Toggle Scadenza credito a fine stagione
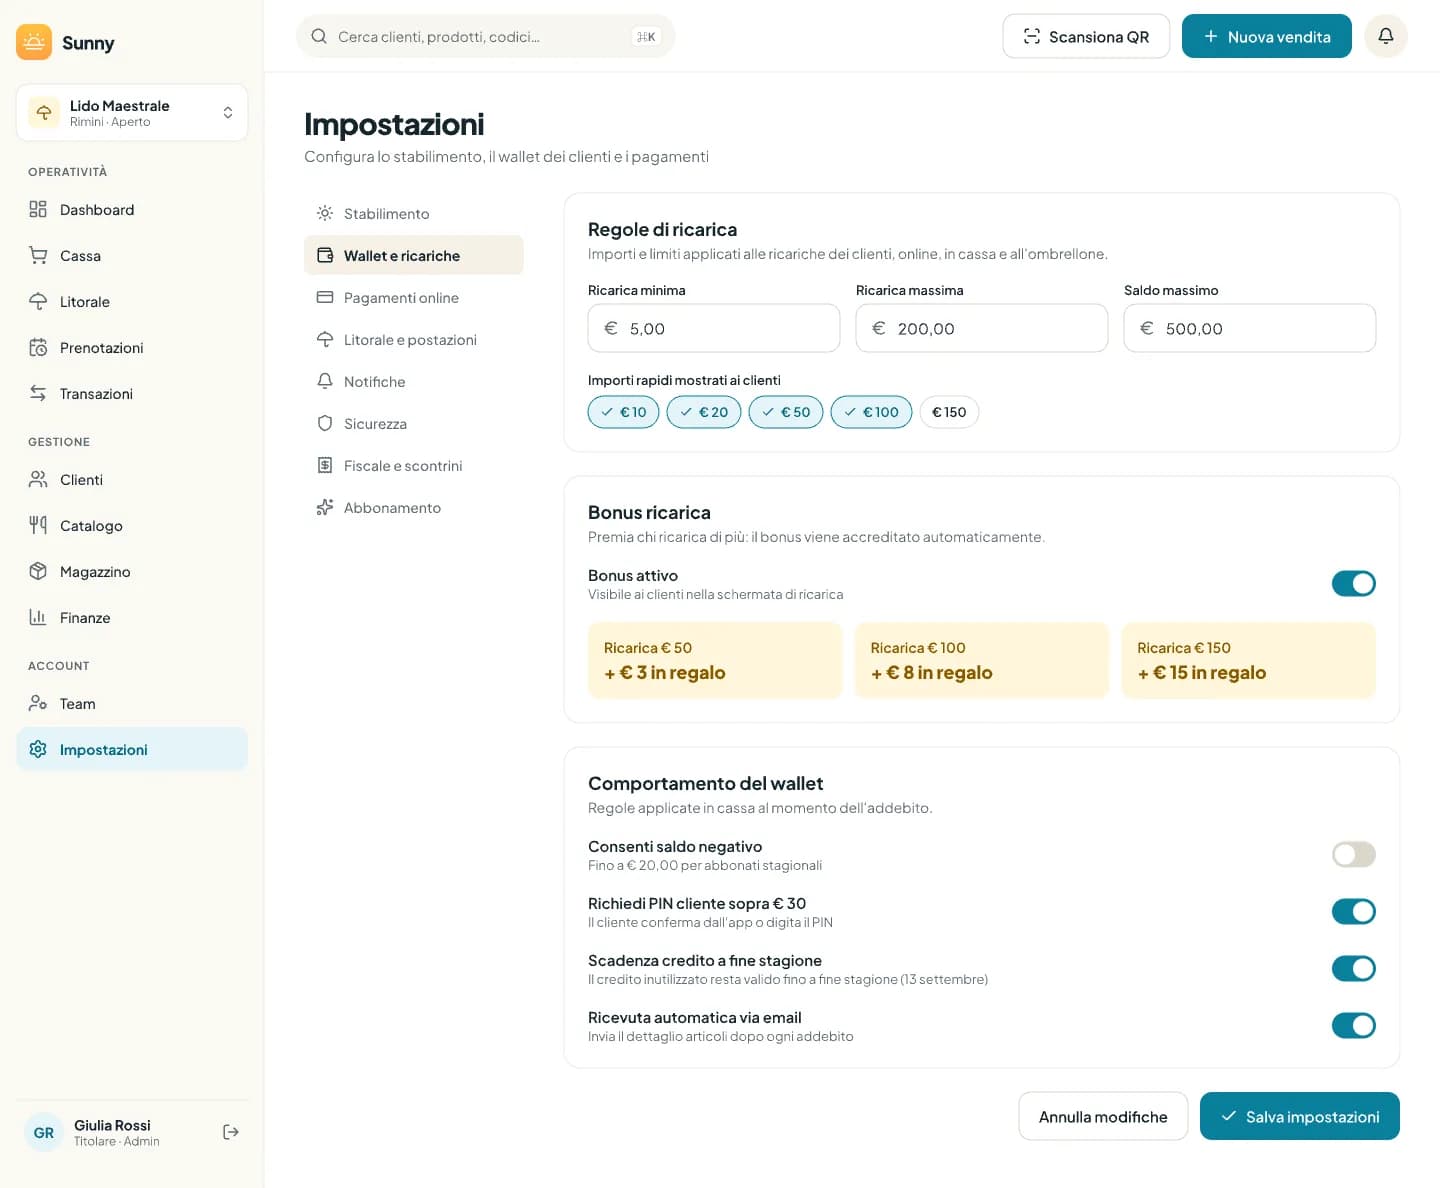The image size is (1440, 1188). point(1354,968)
